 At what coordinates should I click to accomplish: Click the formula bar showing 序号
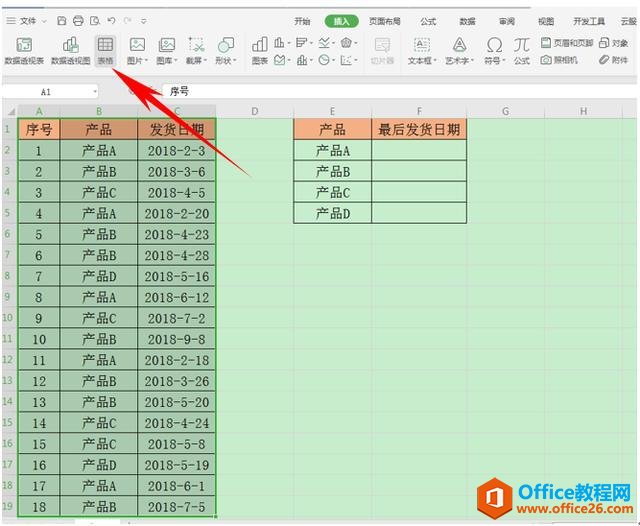398,91
